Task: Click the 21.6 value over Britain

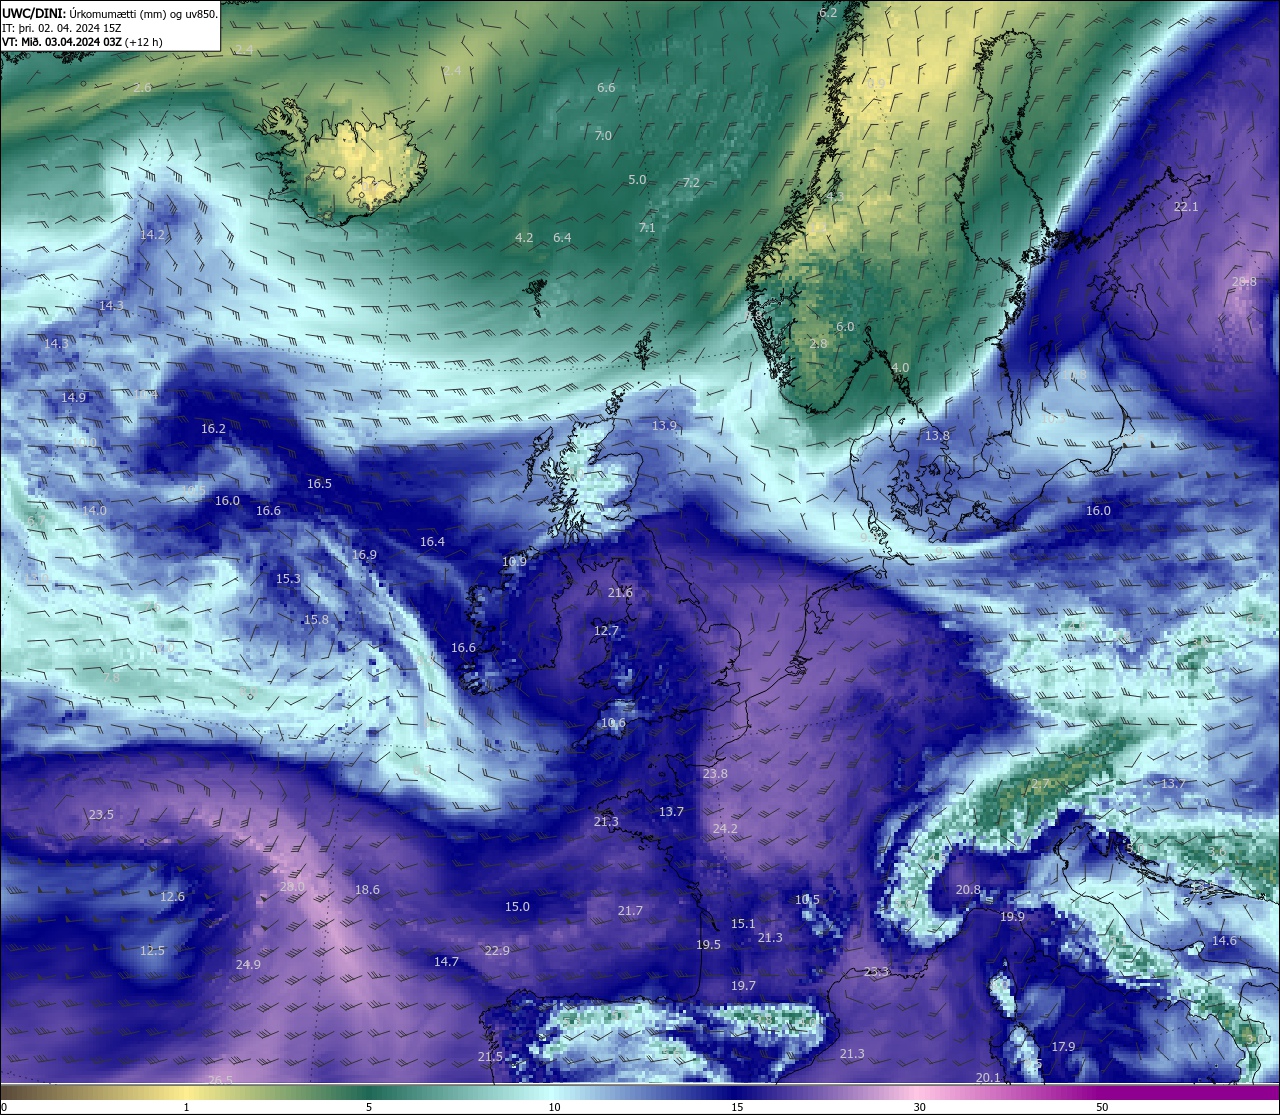Action: 620,593
